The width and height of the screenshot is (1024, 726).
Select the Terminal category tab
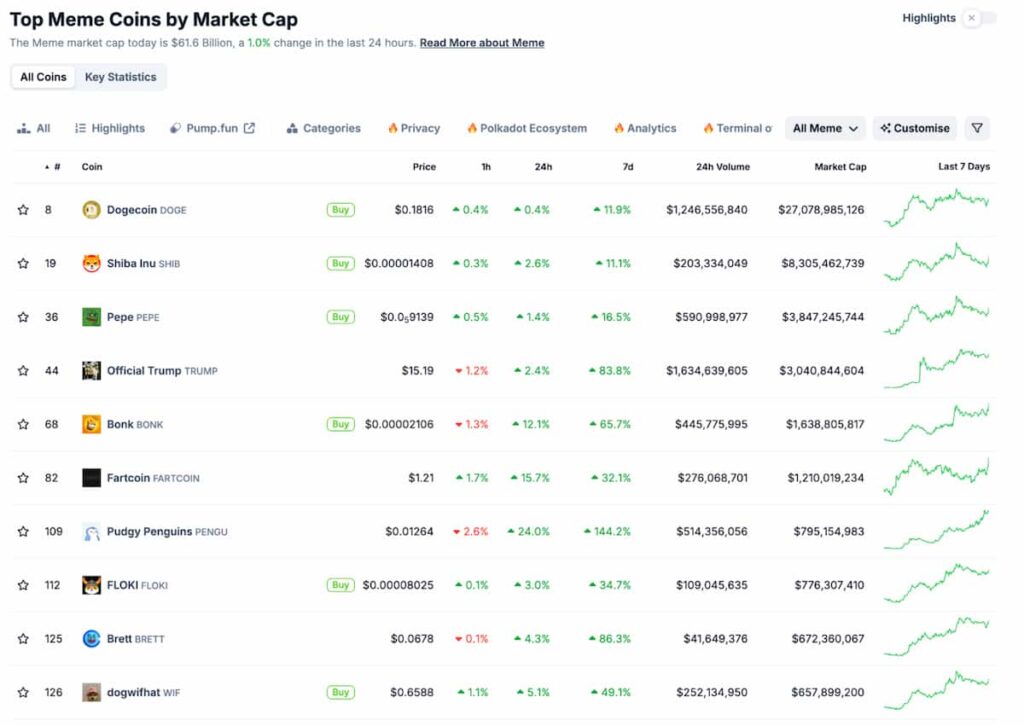738,128
